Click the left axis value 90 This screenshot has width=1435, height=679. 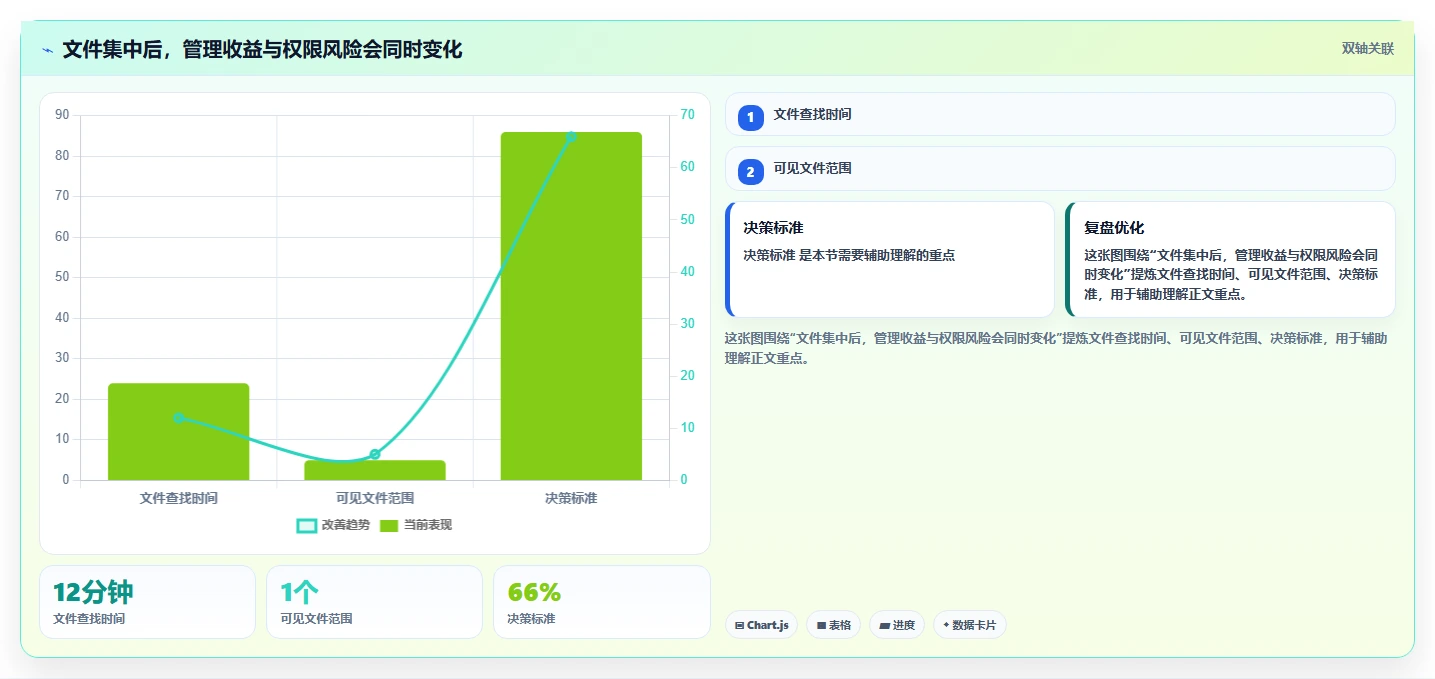pyautogui.click(x=62, y=115)
